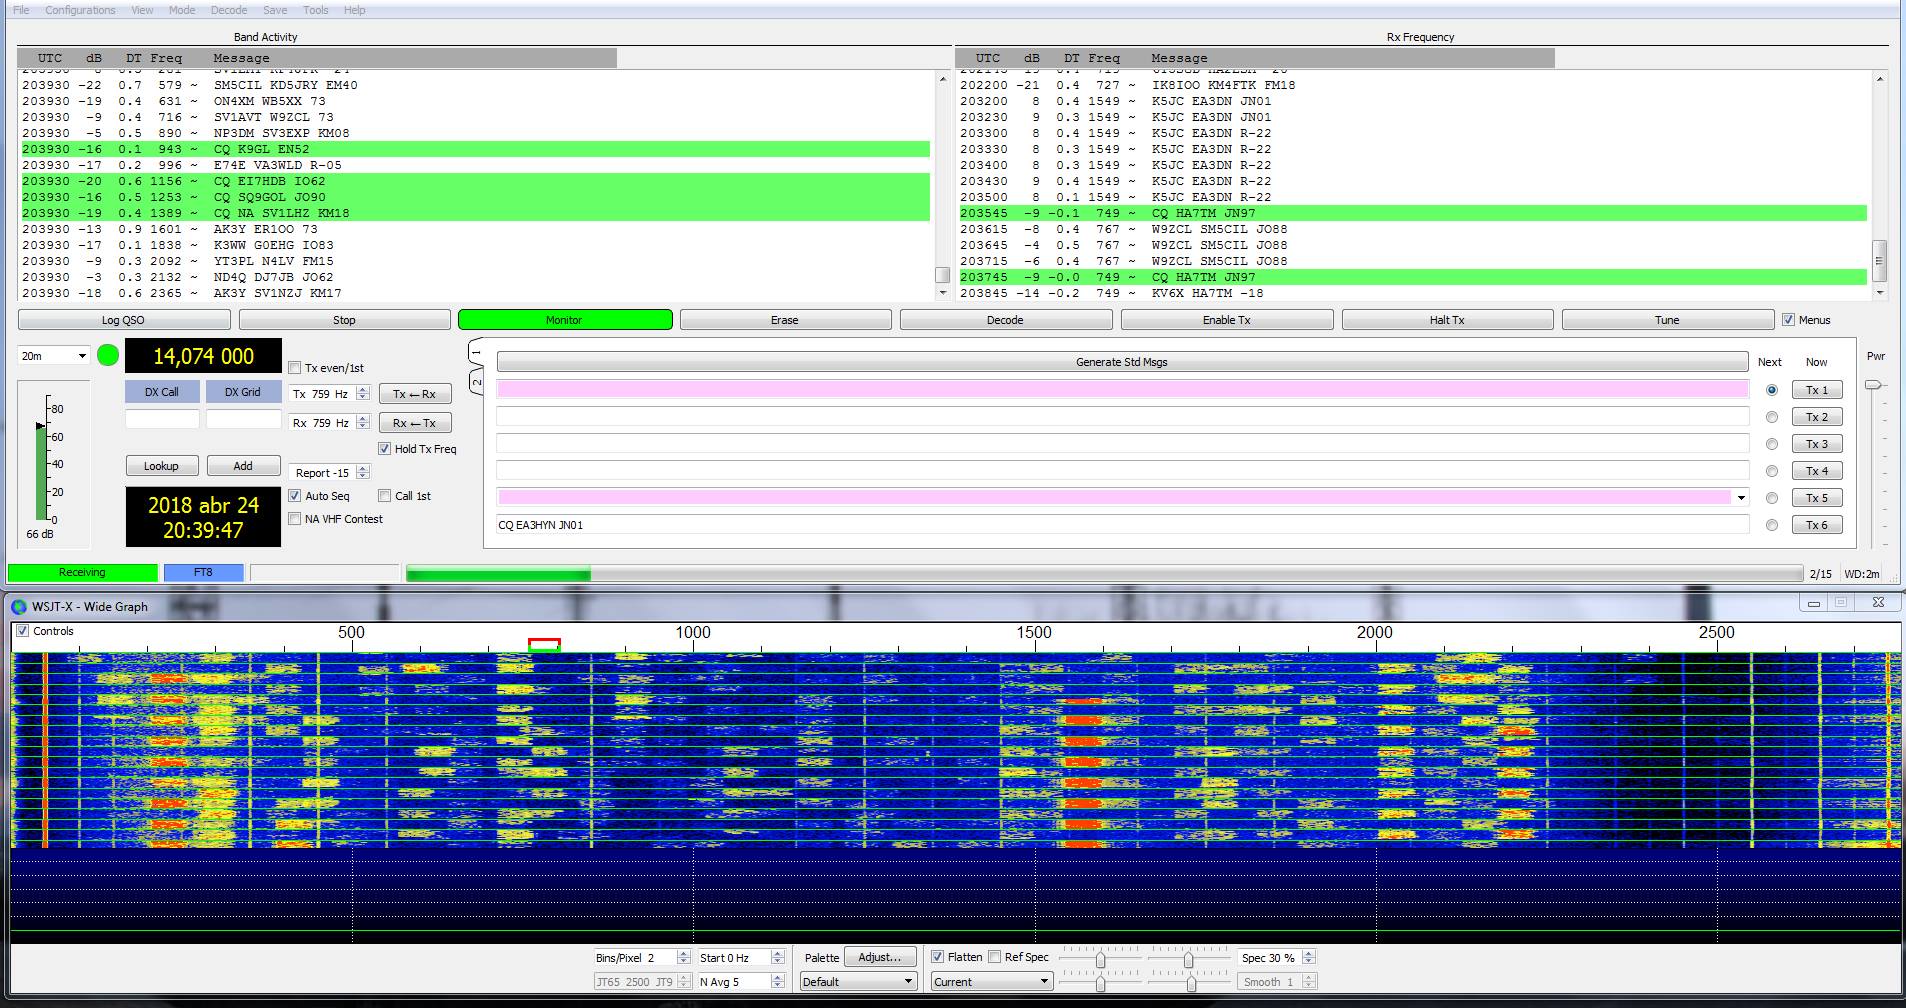This screenshot has width=1906, height=1008.
Task: Open the 20m band dropdown
Action: (53, 356)
